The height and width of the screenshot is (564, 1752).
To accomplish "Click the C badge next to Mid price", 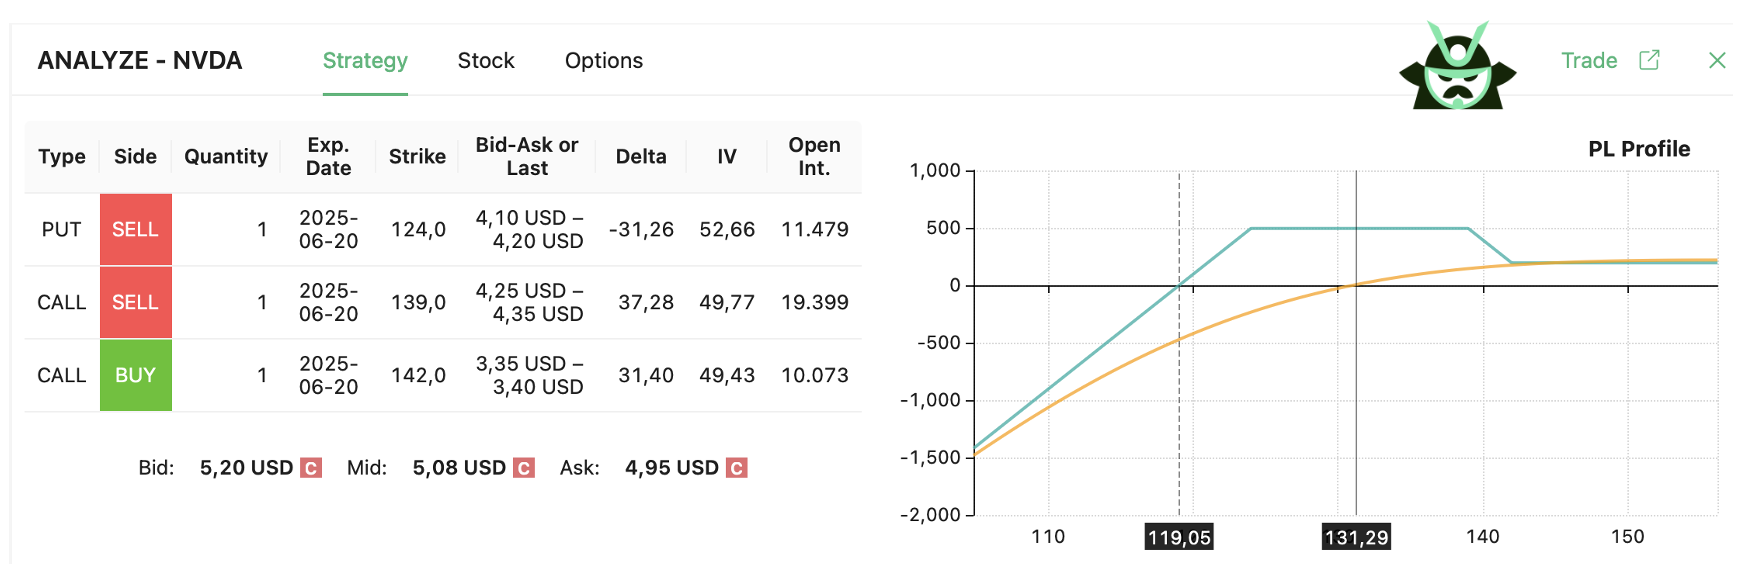I will (524, 468).
